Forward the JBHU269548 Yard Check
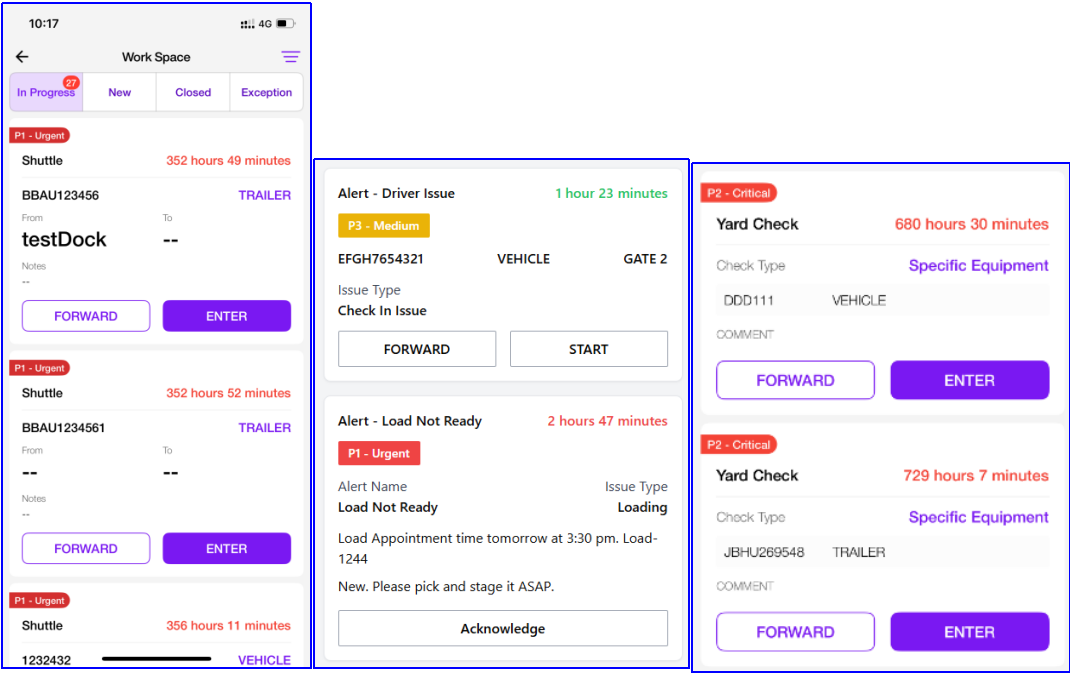 click(795, 632)
